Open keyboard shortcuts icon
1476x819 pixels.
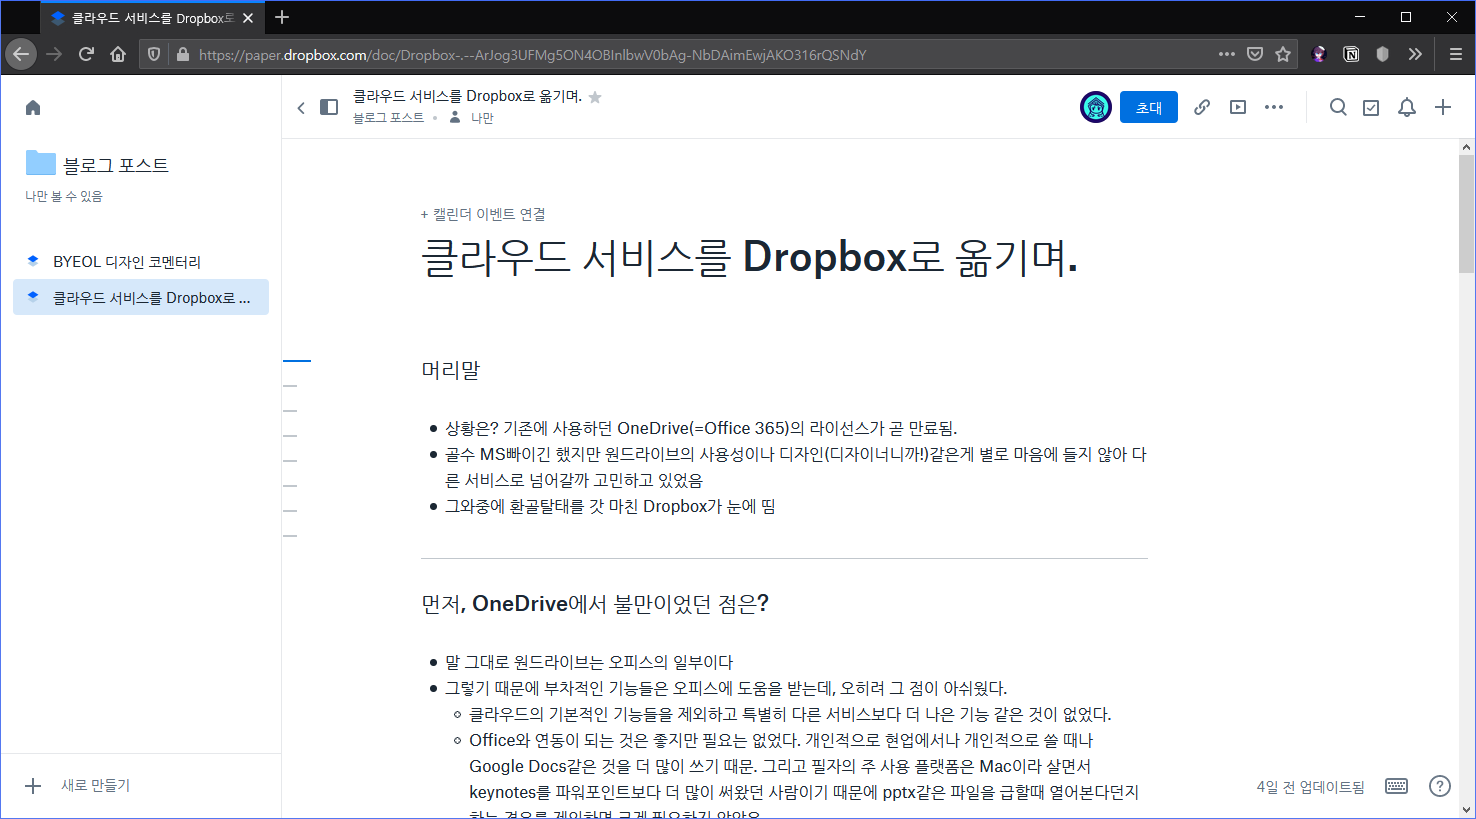(x=1397, y=786)
